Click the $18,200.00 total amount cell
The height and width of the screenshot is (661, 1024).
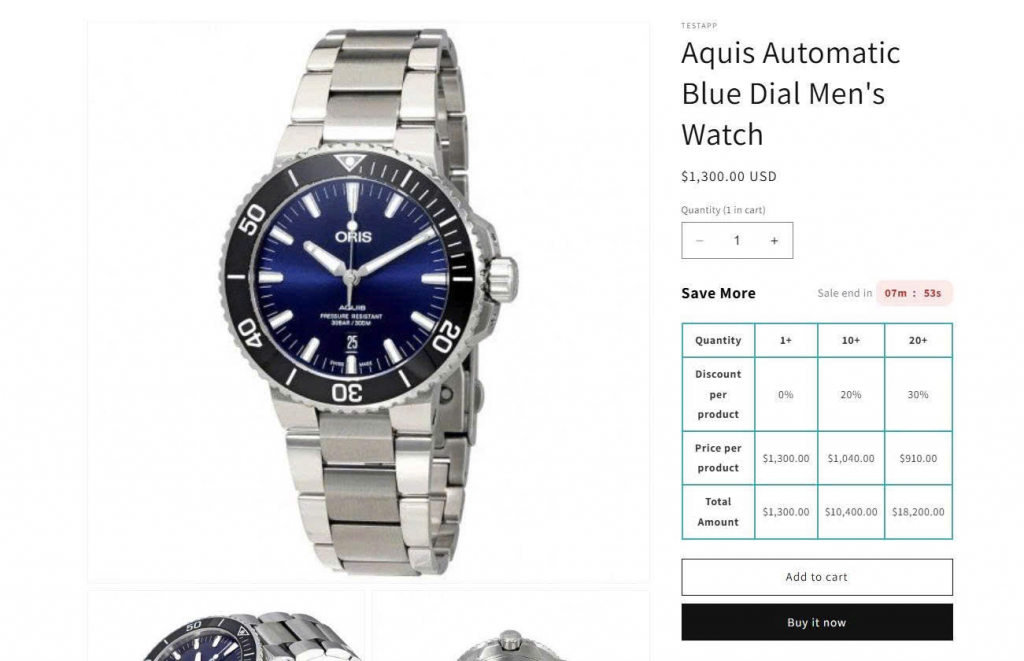click(918, 512)
